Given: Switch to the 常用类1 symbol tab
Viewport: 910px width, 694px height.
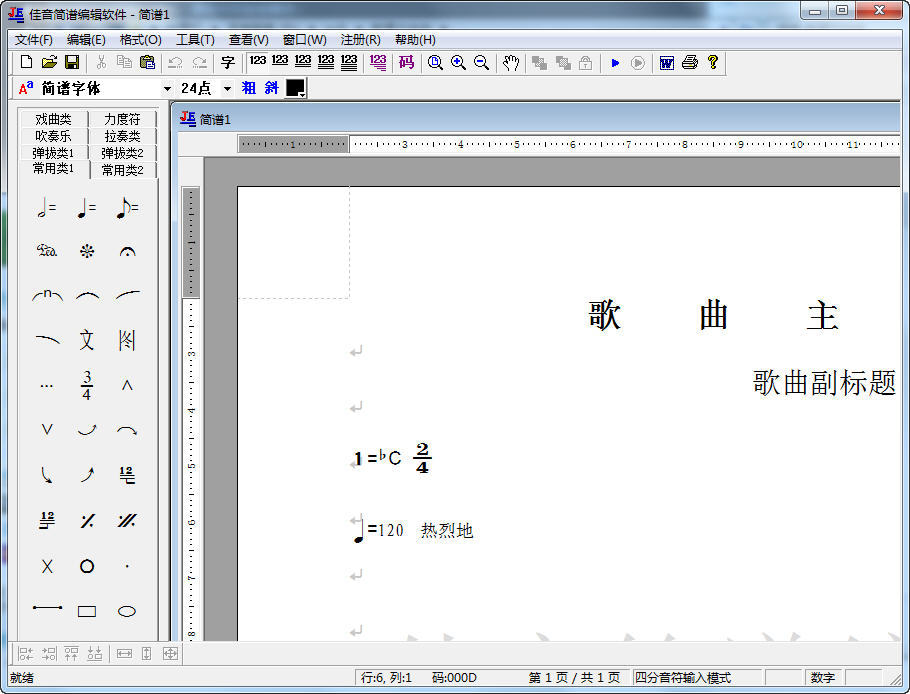Looking at the screenshot, I should click(x=52, y=168).
